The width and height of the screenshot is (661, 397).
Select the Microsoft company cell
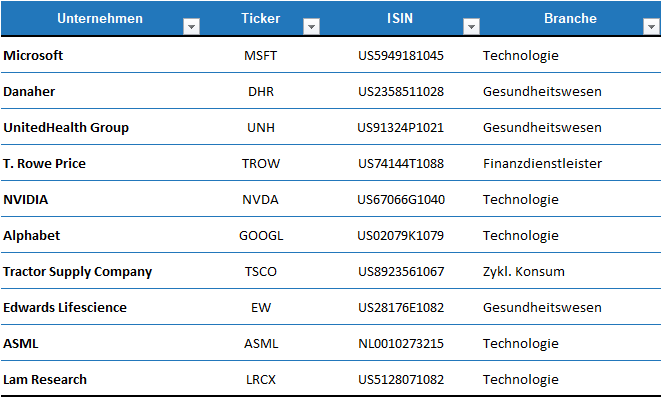click(x=100, y=55)
